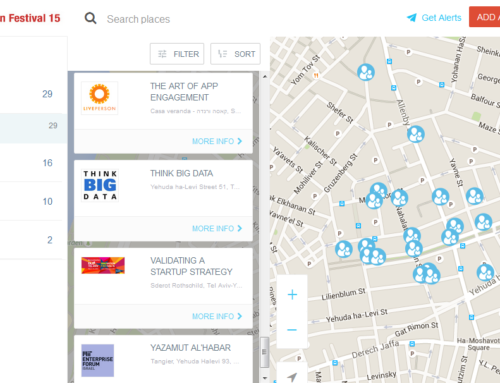Open the SORT options
Screen dimensions: 500x383
[235, 54]
